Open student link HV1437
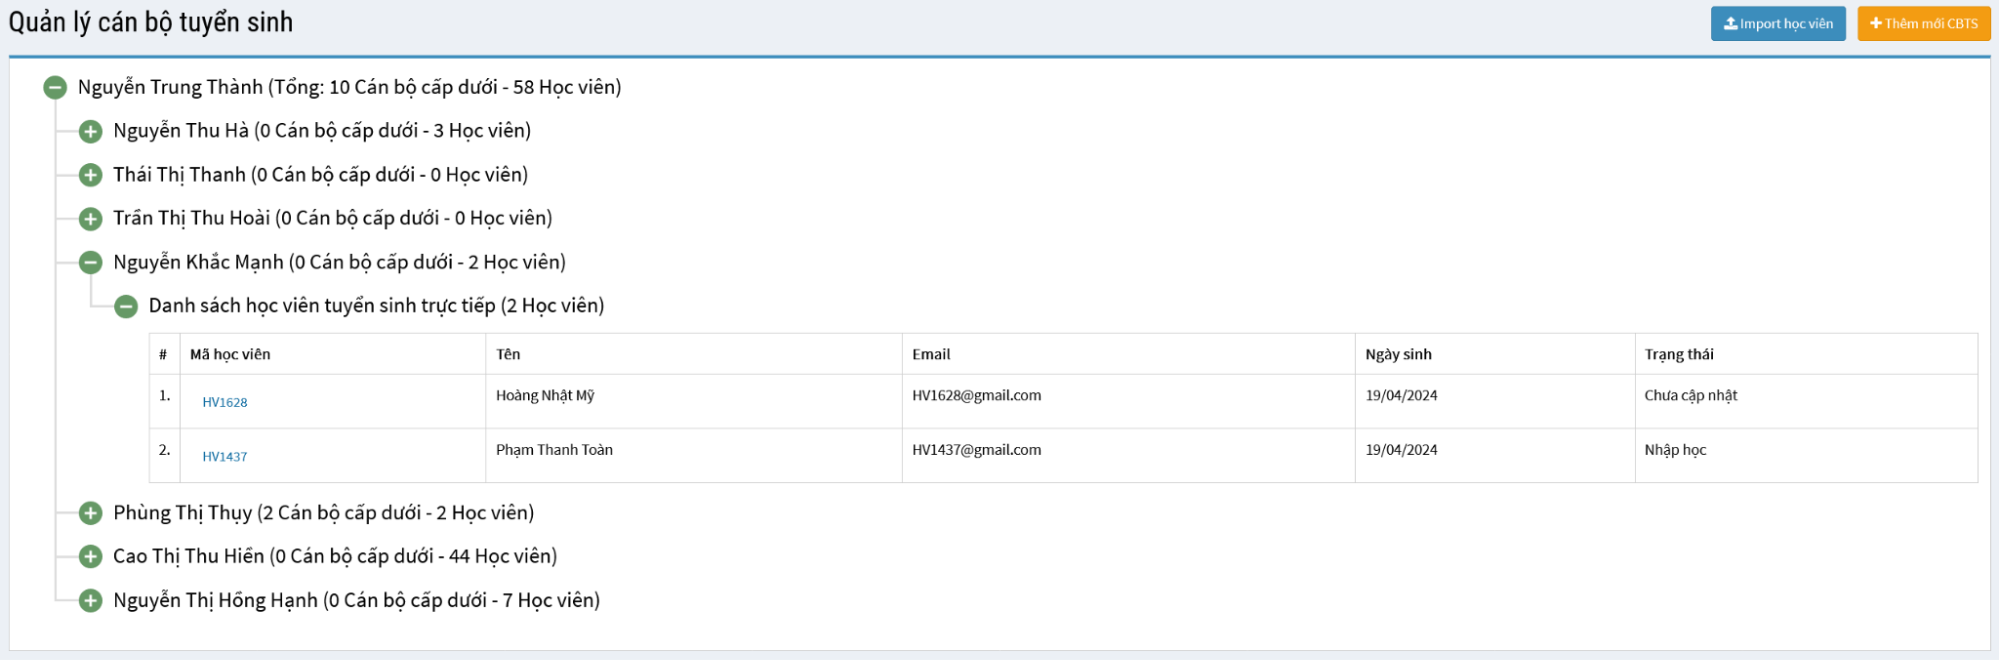Screen dimensions: 1999x660 pos(225,456)
